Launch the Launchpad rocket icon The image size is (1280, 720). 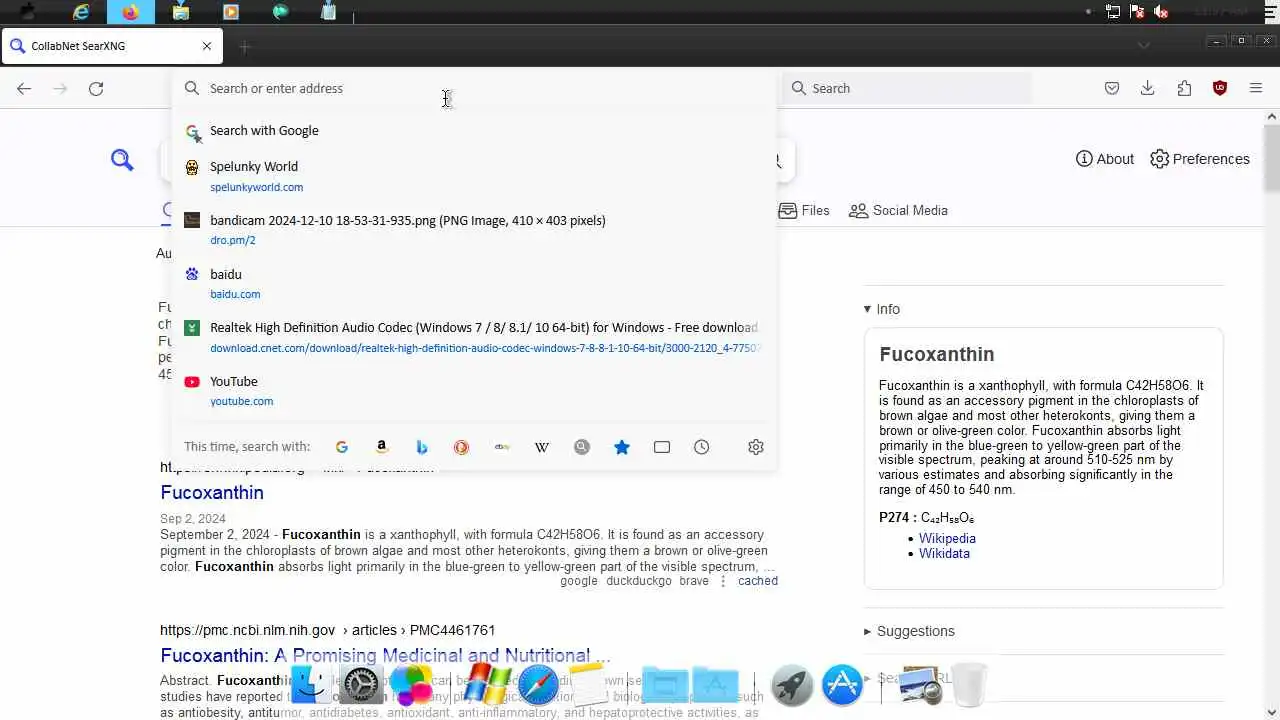click(x=792, y=685)
